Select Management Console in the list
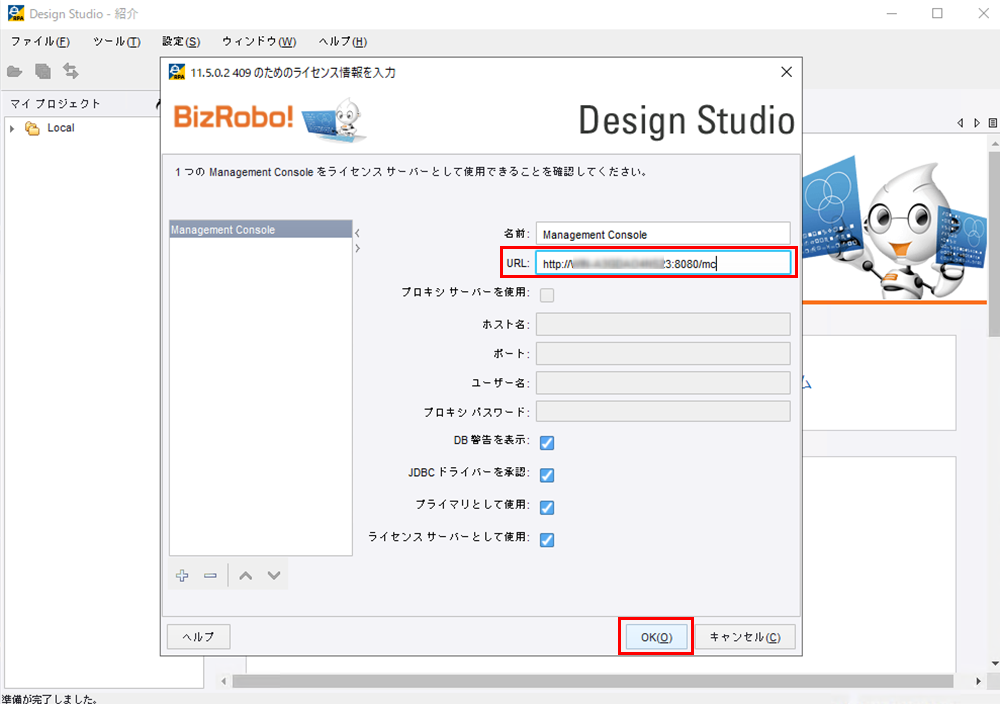The width and height of the screenshot is (1000, 704). [261, 230]
